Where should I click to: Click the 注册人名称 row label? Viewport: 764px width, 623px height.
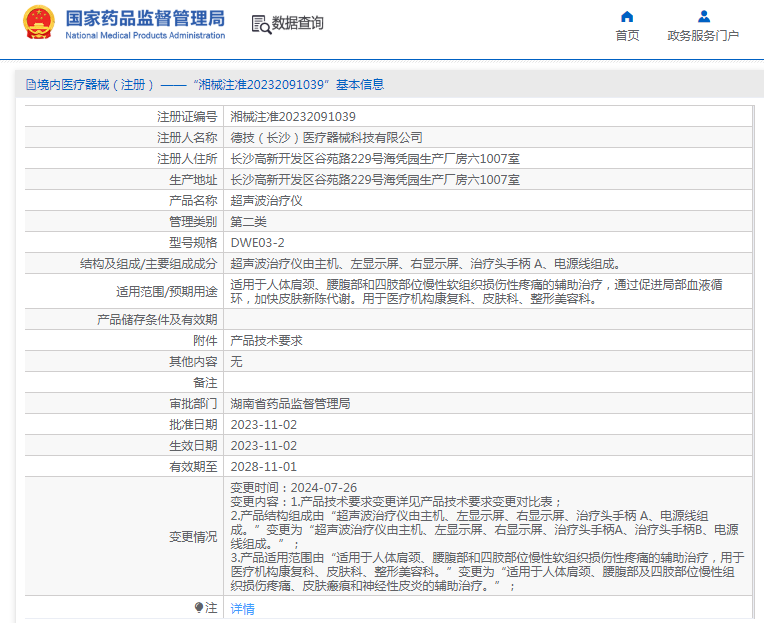pyautogui.click(x=187, y=138)
